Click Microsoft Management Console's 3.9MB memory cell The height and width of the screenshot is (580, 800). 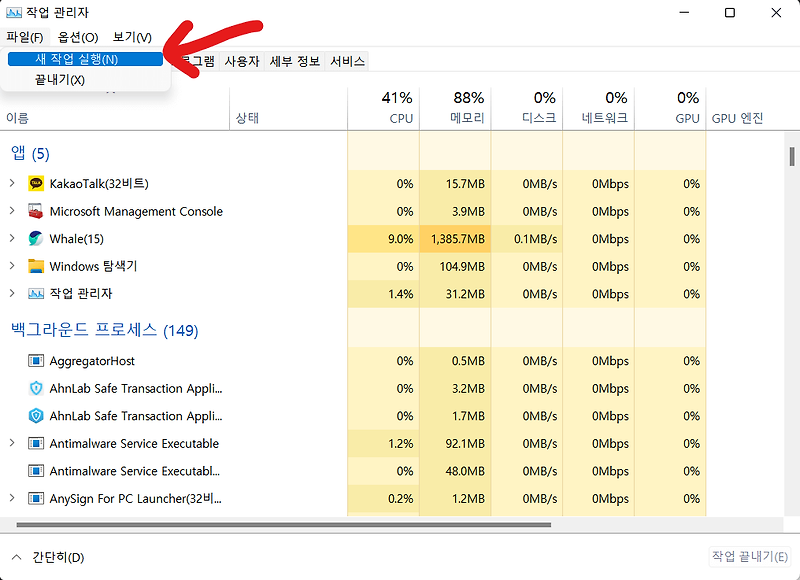point(455,211)
